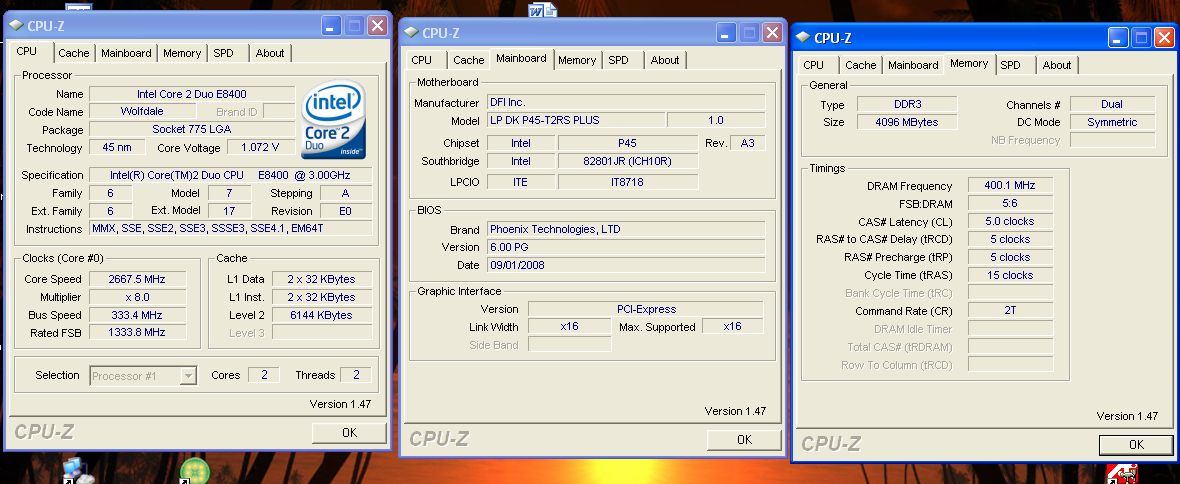Open Mainboard tab in left CPU-Z window

click(126, 53)
